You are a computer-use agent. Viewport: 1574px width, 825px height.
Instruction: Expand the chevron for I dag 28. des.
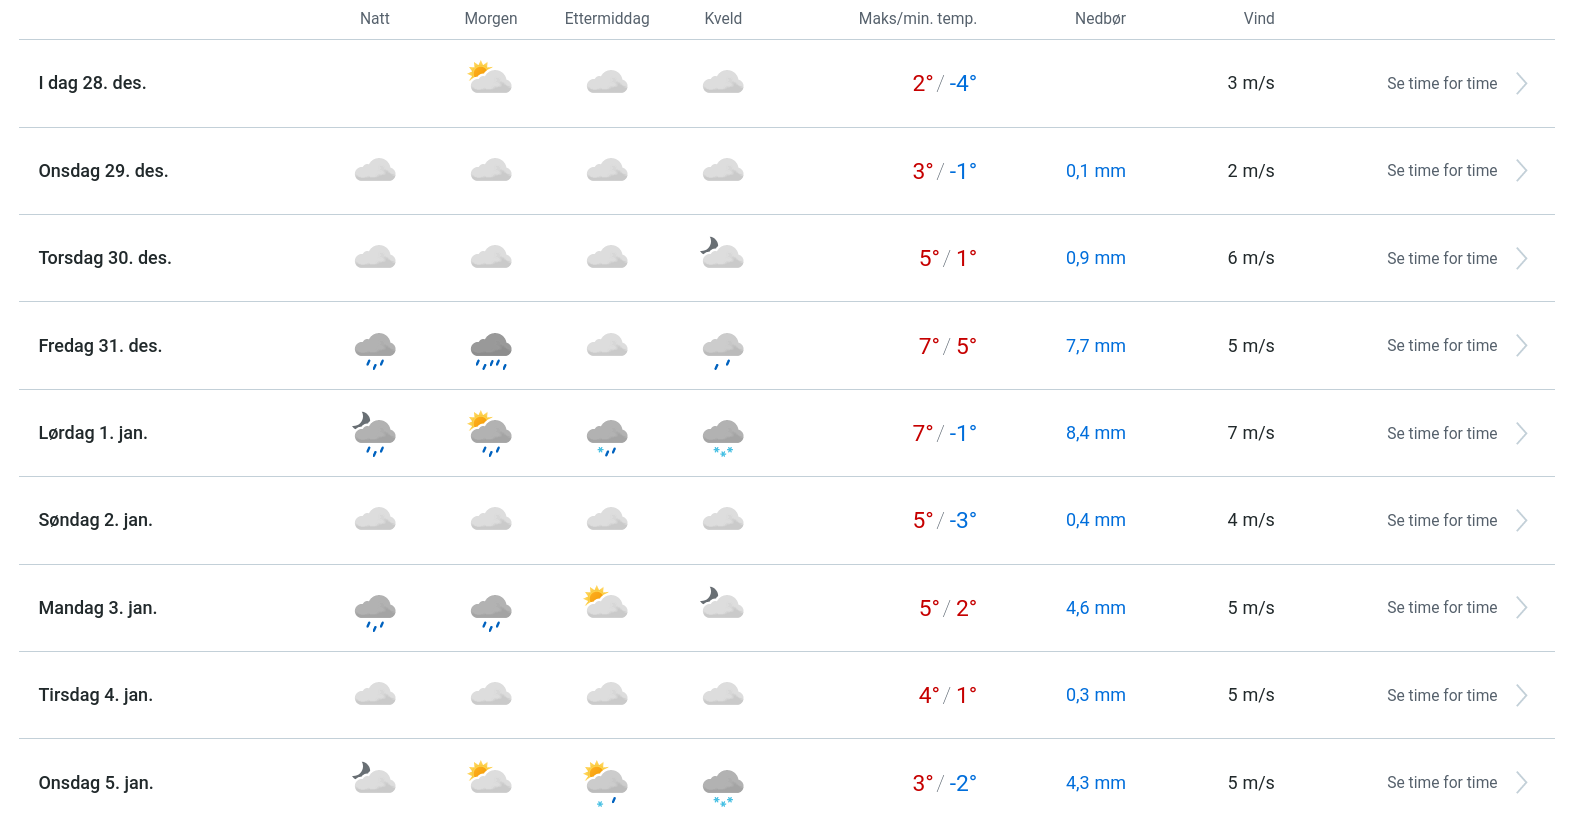(1521, 84)
